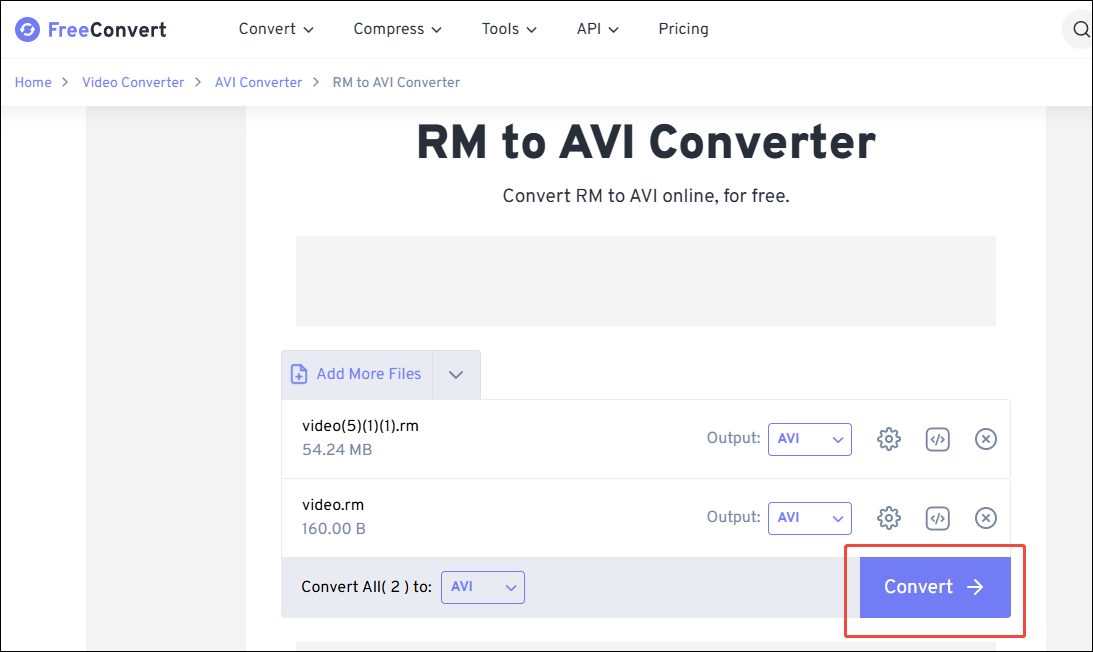Open the Convert All to format dropdown
The height and width of the screenshot is (652, 1093).
(482, 587)
